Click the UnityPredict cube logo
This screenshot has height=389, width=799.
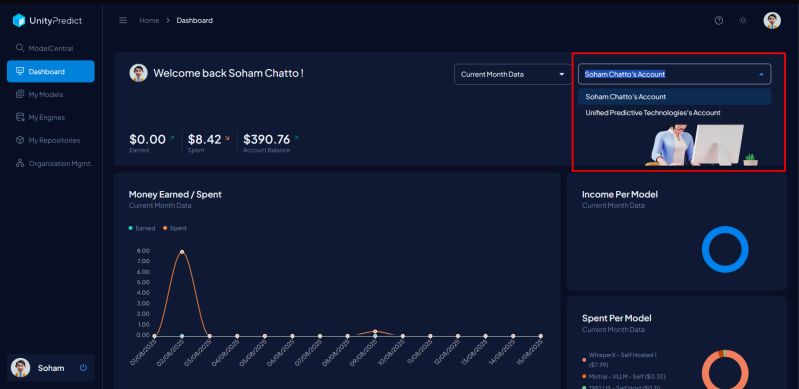point(19,20)
